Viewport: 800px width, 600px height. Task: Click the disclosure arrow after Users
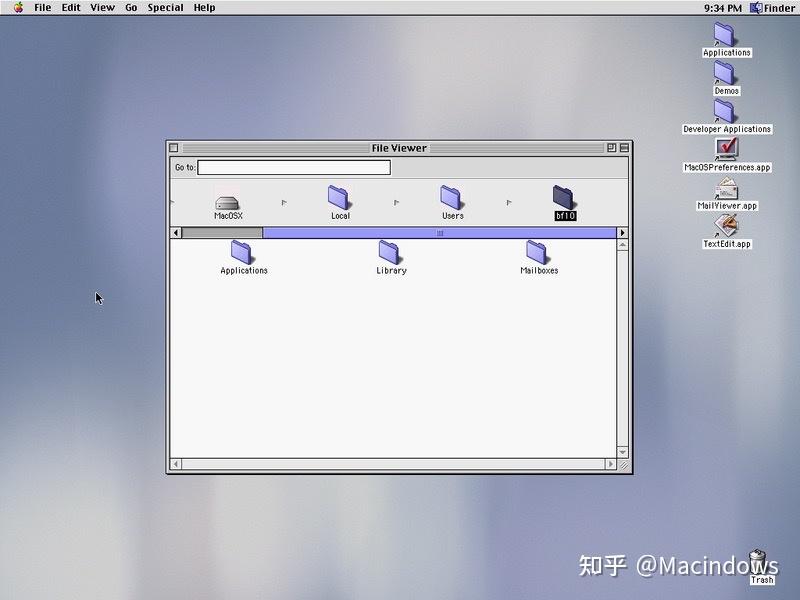pyautogui.click(x=510, y=200)
